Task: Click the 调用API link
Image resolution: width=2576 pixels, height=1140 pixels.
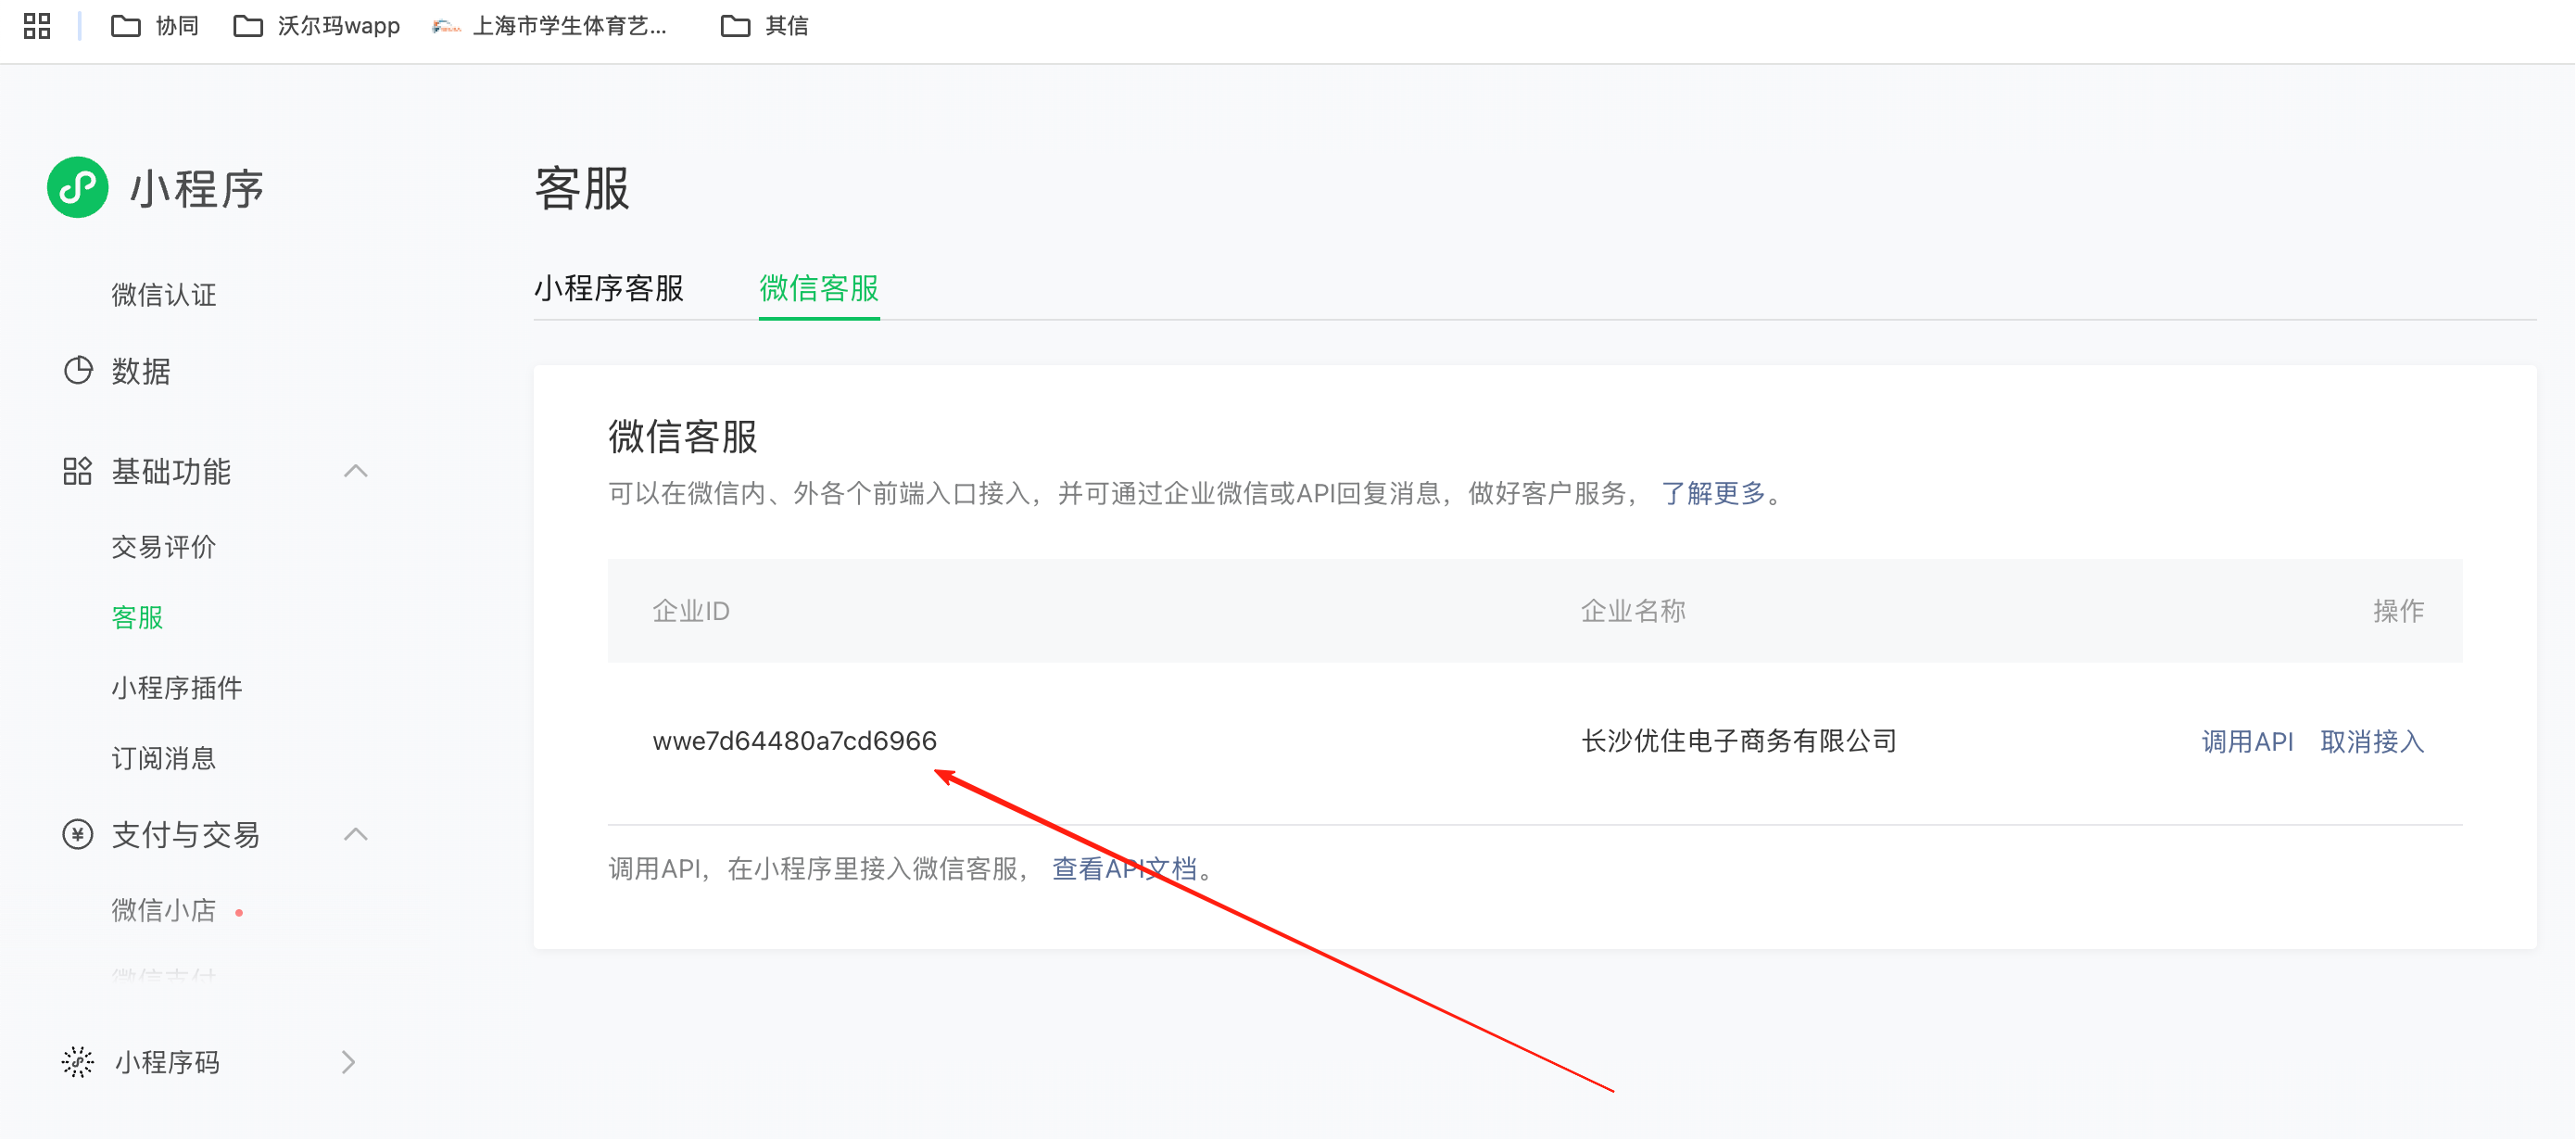Action: [2246, 741]
